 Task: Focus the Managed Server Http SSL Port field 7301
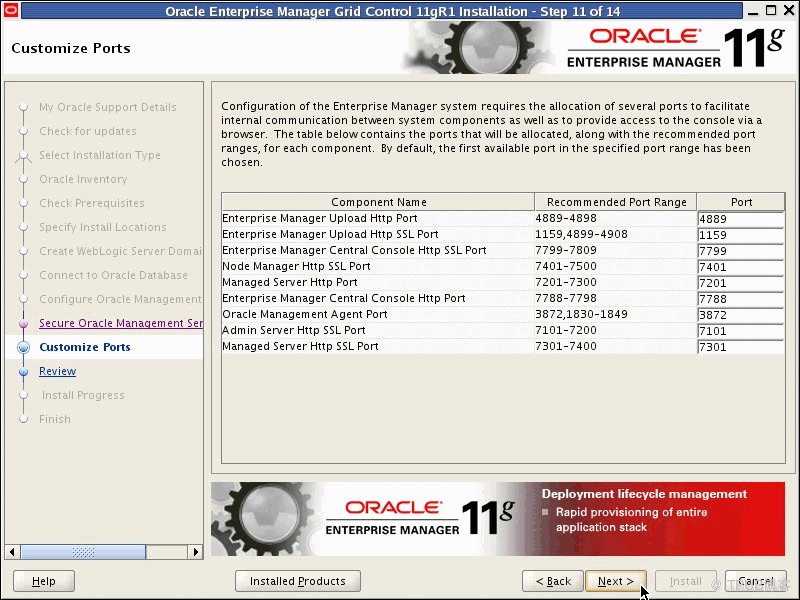click(x=741, y=347)
